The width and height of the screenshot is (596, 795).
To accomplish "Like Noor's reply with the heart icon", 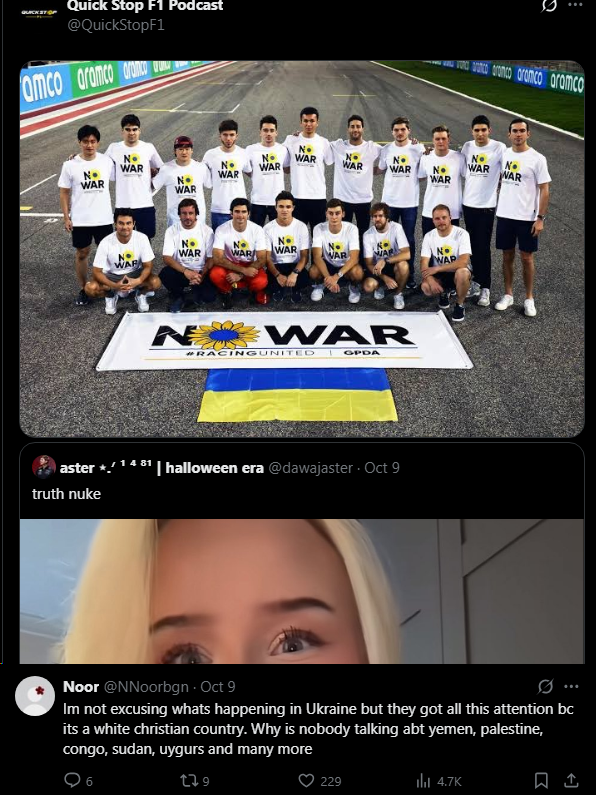I will point(306,780).
